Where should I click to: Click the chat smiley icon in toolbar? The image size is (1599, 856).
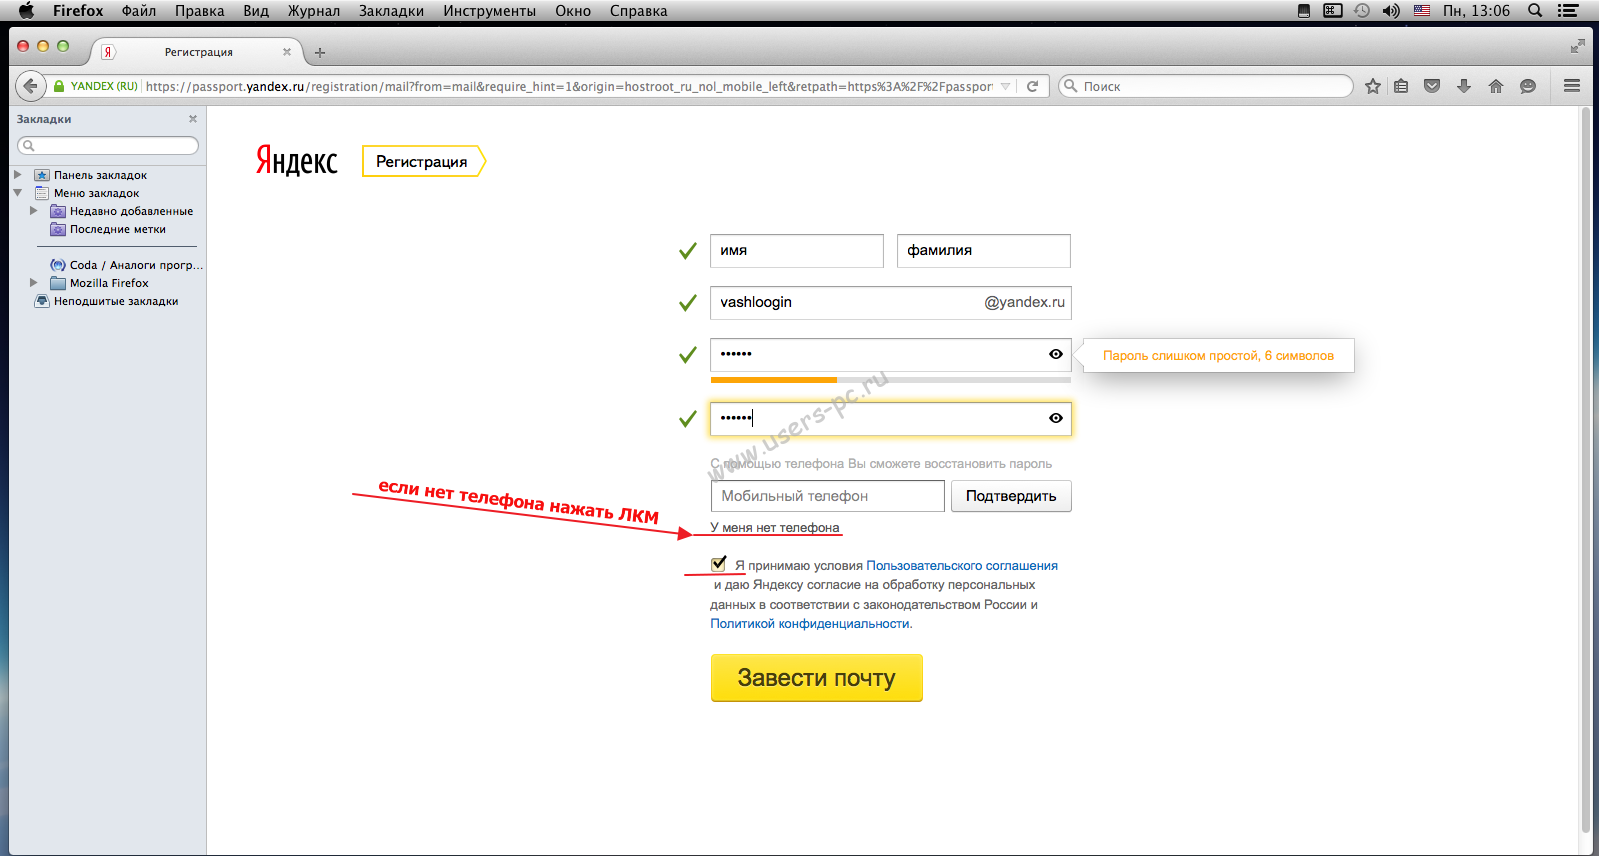(x=1528, y=86)
